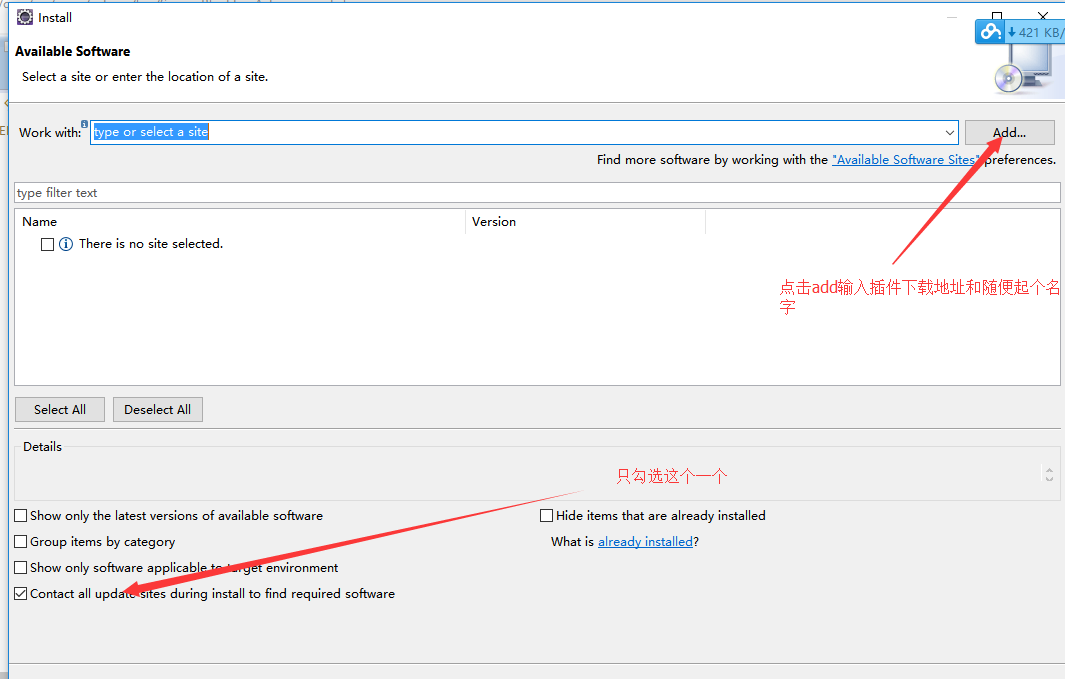The height and width of the screenshot is (679, 1065).
Task: Uncheck 'Contact all update sites during install'
Action: pyautogui.click(x=21, y=593)
